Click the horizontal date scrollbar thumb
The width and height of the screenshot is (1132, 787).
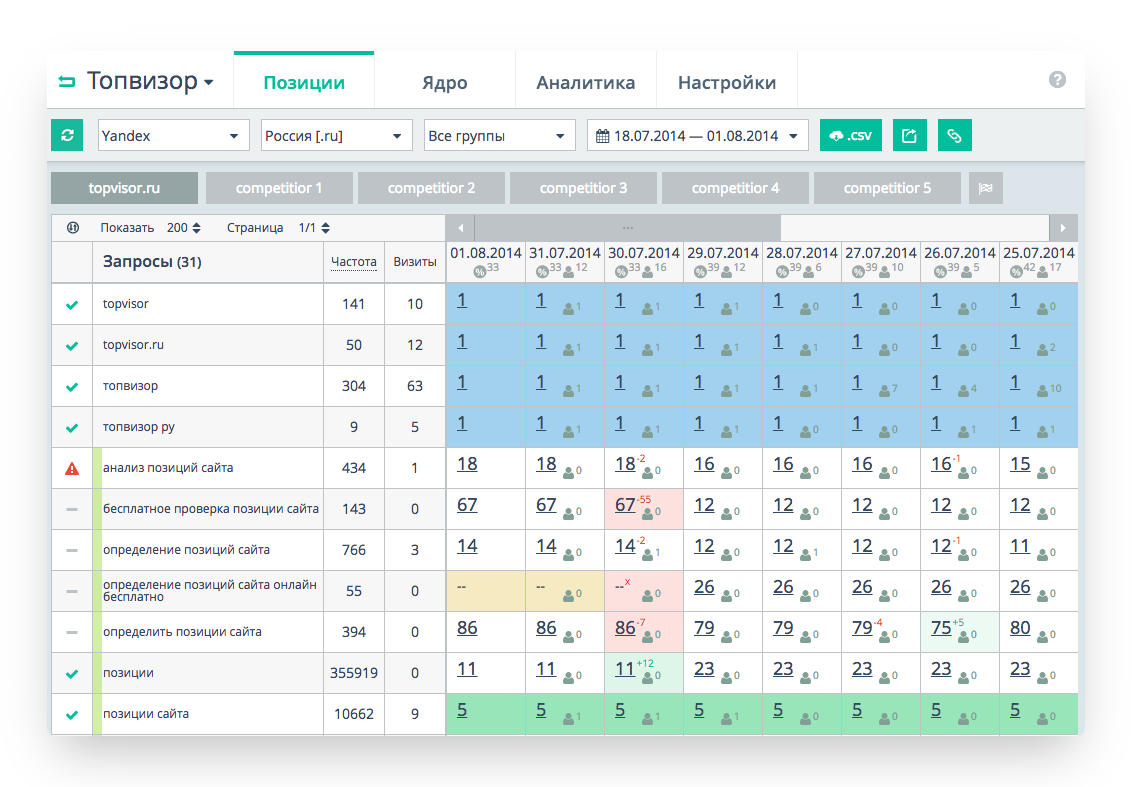coord(627,227)
